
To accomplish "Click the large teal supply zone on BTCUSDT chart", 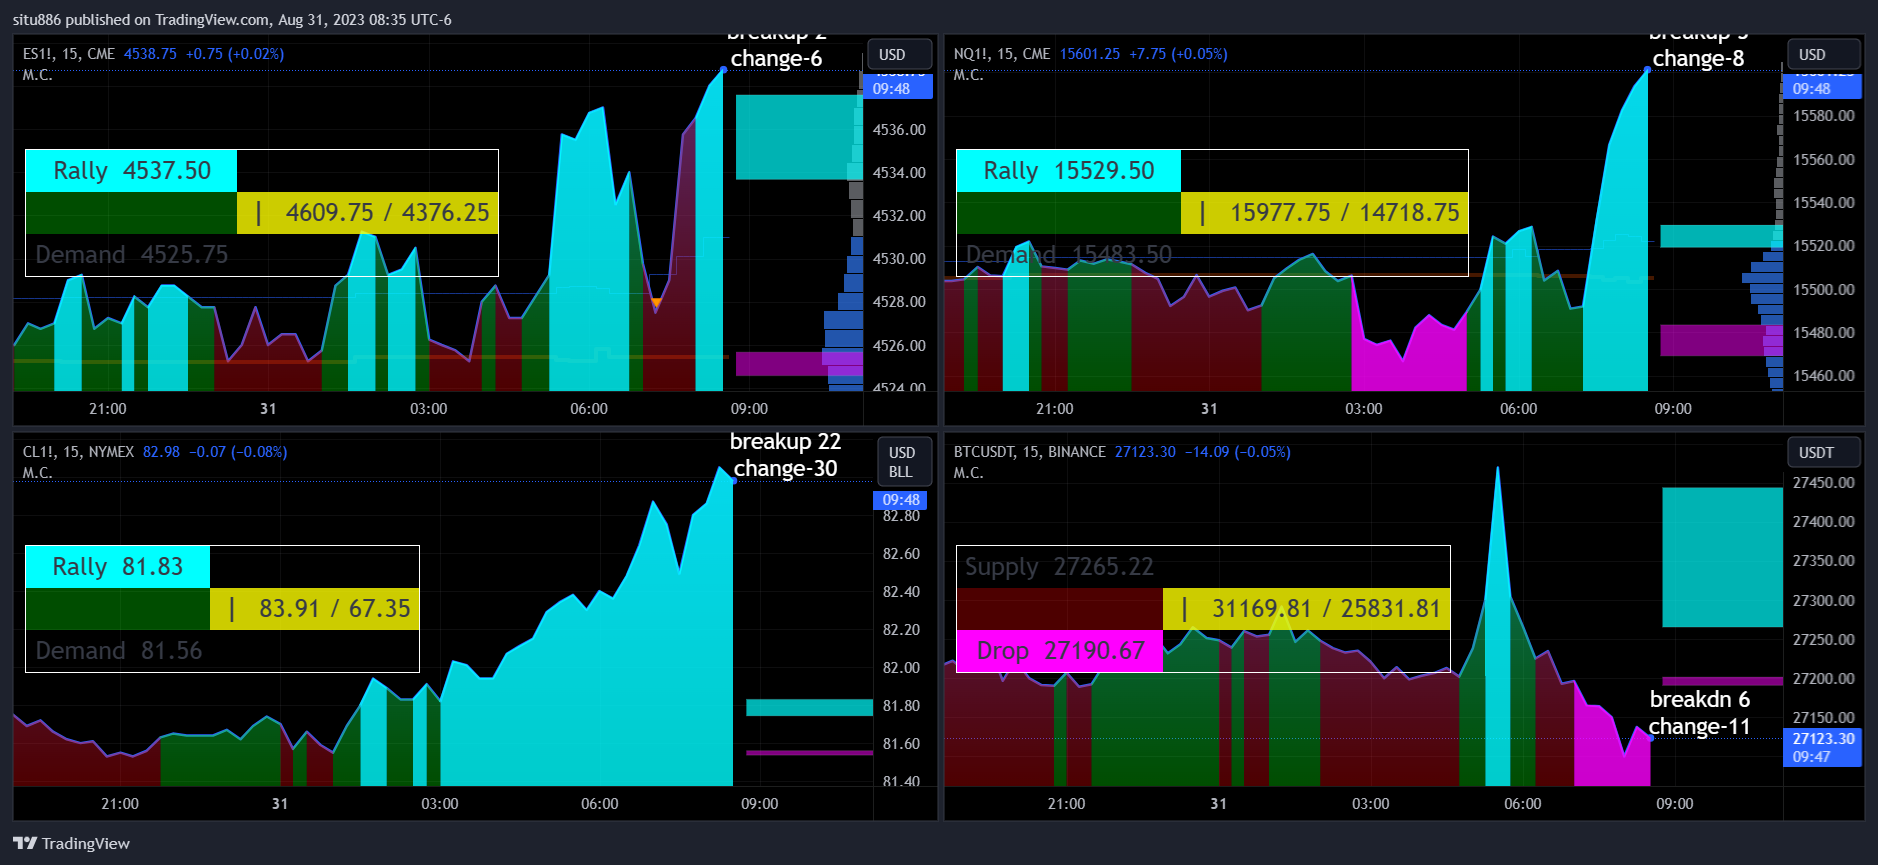I will click(1722, 557).
